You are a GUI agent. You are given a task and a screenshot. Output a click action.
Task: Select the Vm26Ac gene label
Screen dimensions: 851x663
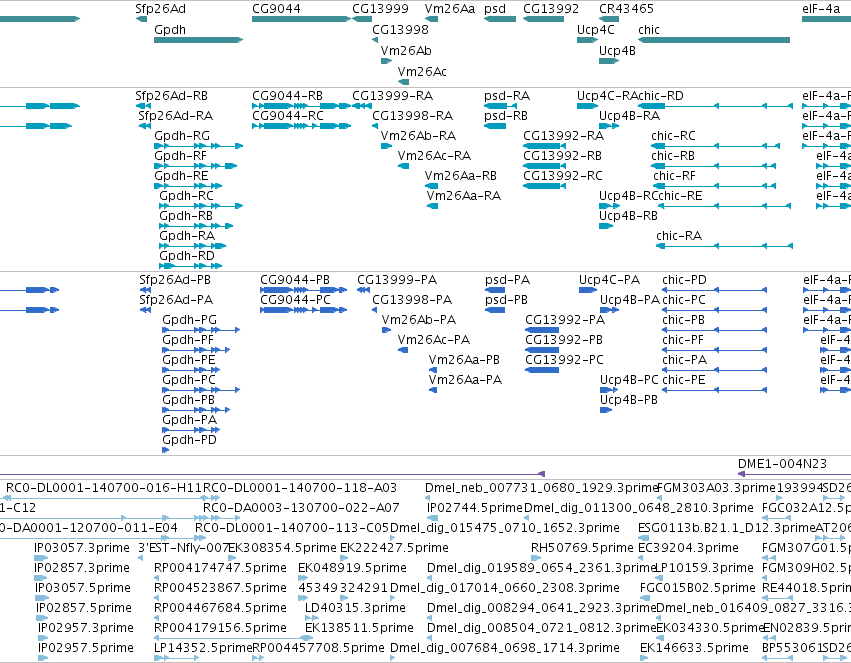click(422, 72)
